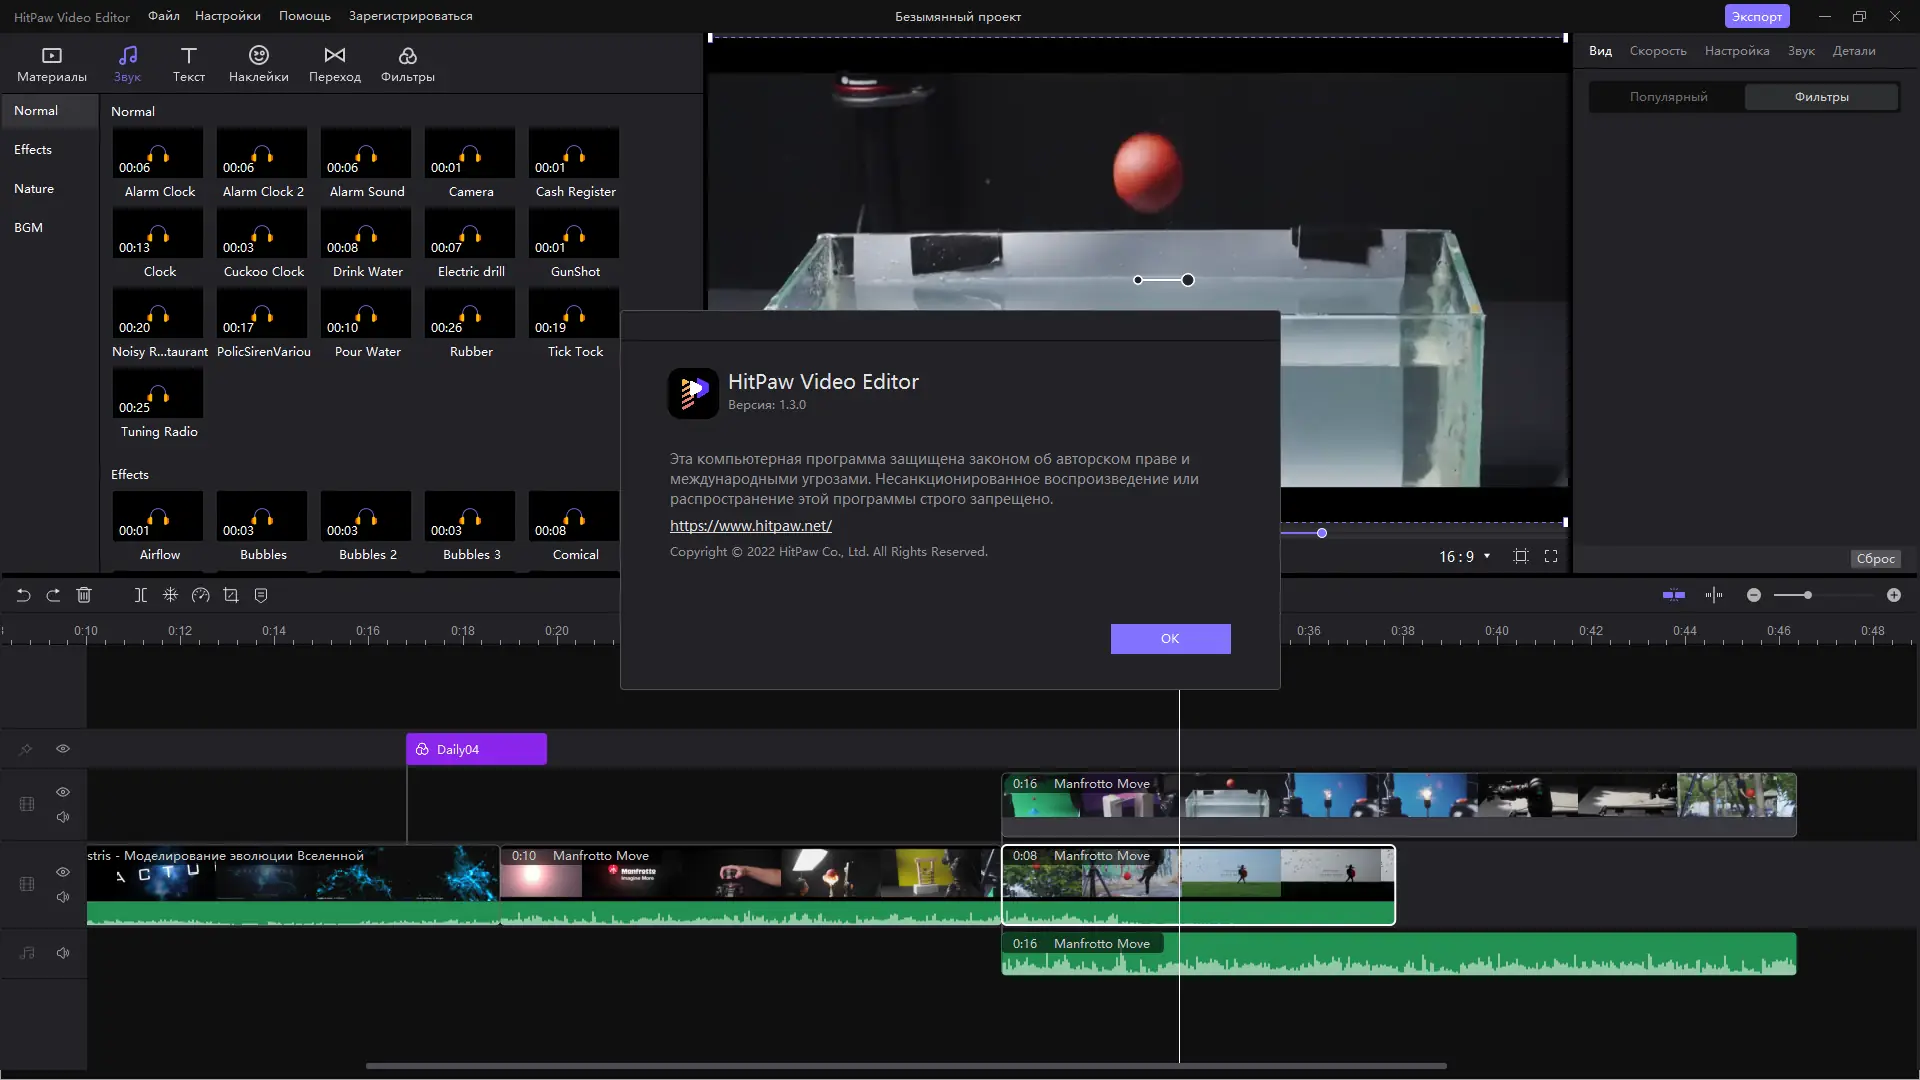Select the crop tool in timeline toolbar
1920x1080 pixels.
(231, 595)
